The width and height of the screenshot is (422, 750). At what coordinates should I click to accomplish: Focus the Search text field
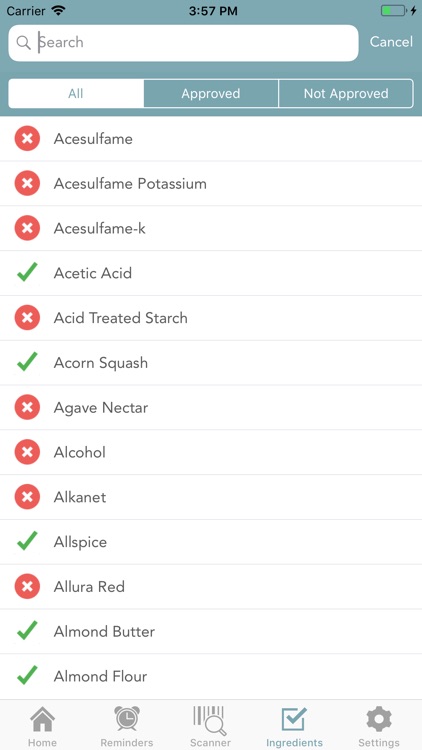coord(183,43)
